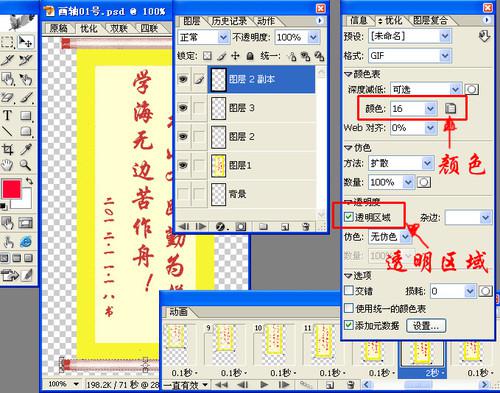Reset default colors icon in toolbox
Viewport: 500px width, 393px height.
coord(4,207)
